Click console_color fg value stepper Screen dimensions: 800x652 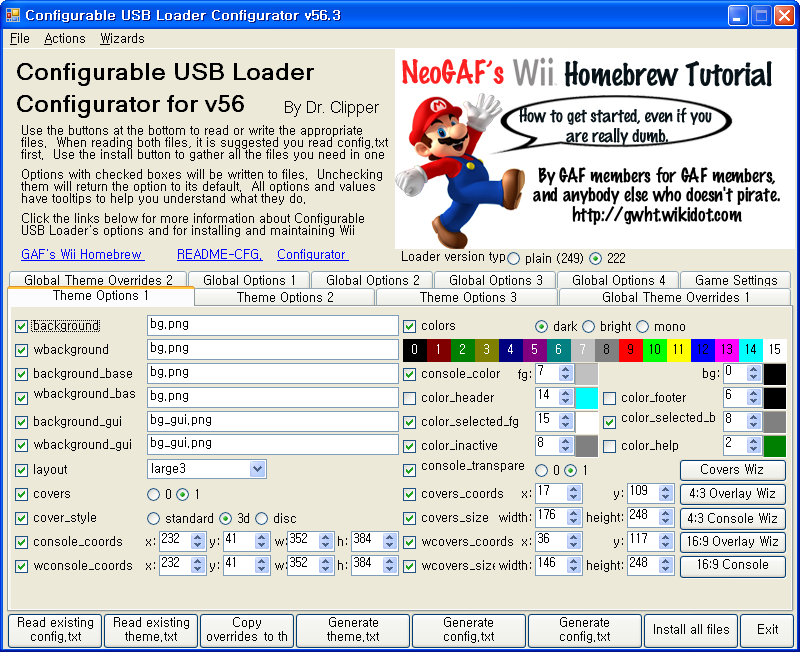tap(565, 373)
